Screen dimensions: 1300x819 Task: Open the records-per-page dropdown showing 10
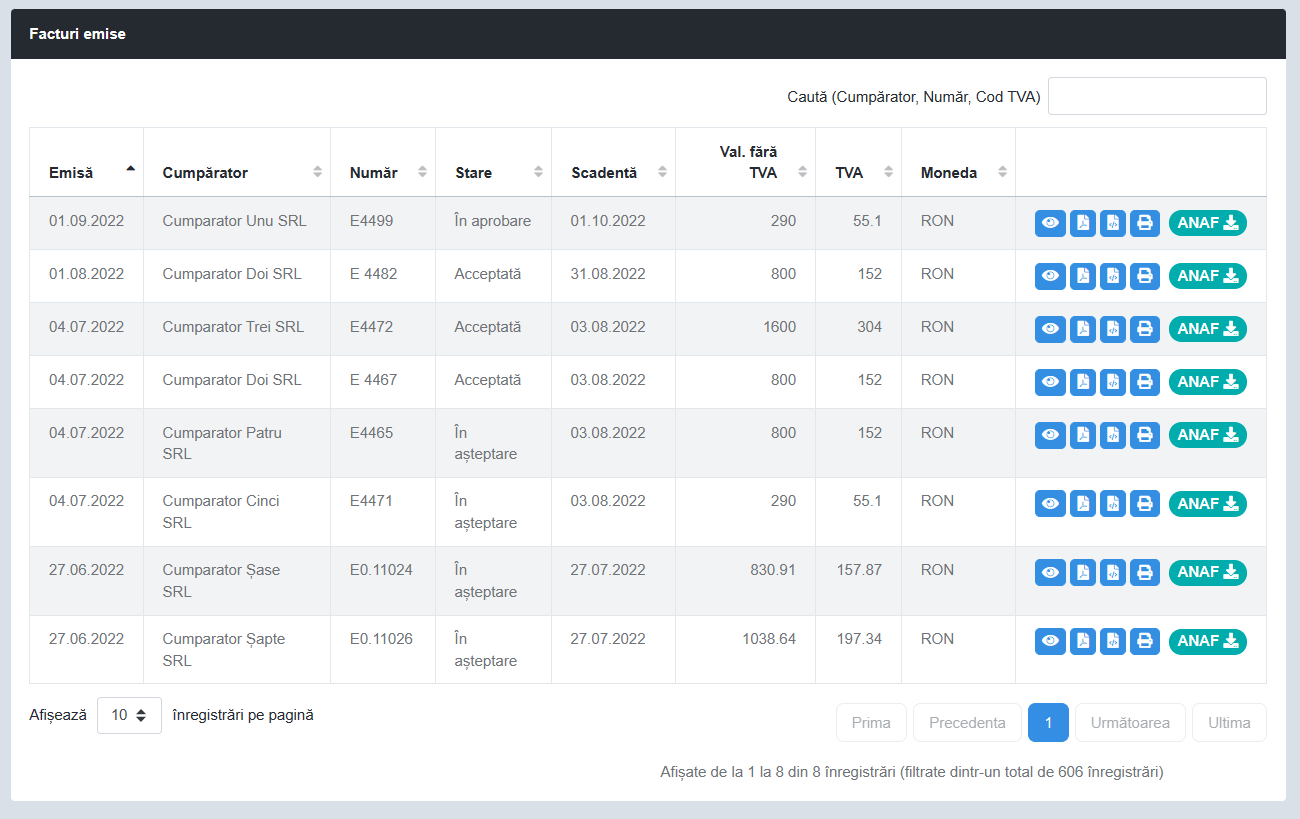[x=129, y=715]
